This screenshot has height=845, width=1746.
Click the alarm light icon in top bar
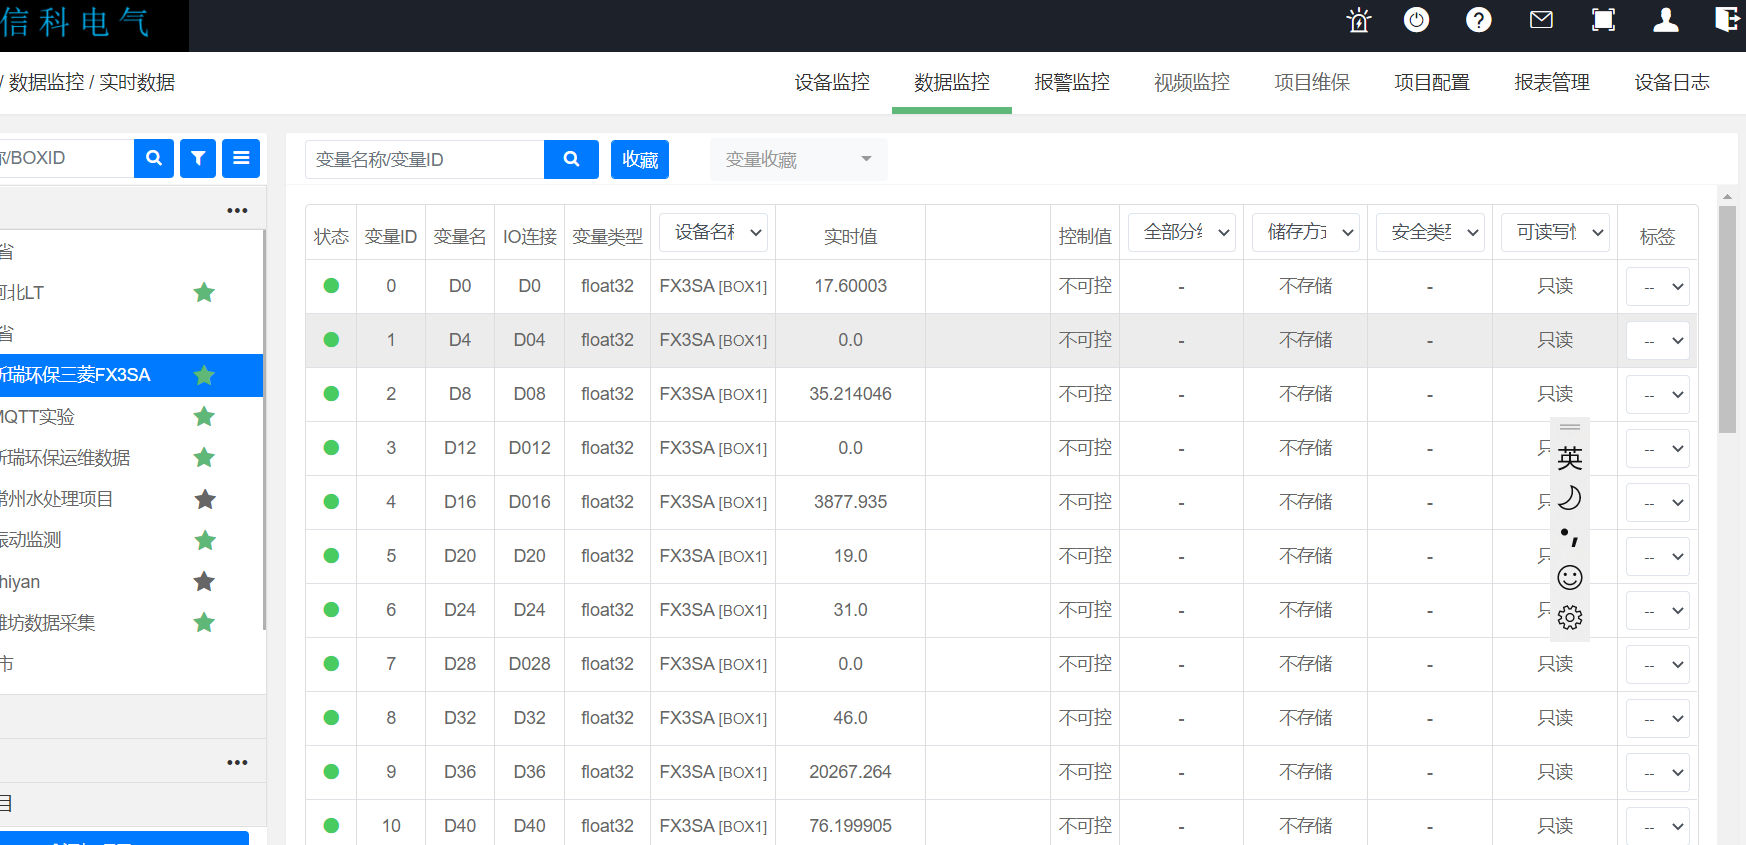pos(1358,20)
